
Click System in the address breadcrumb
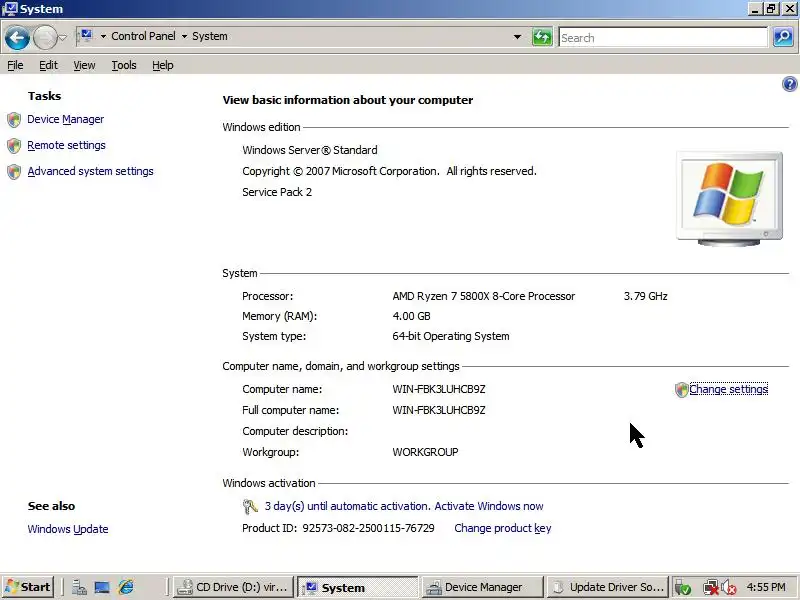pos(210,36)
